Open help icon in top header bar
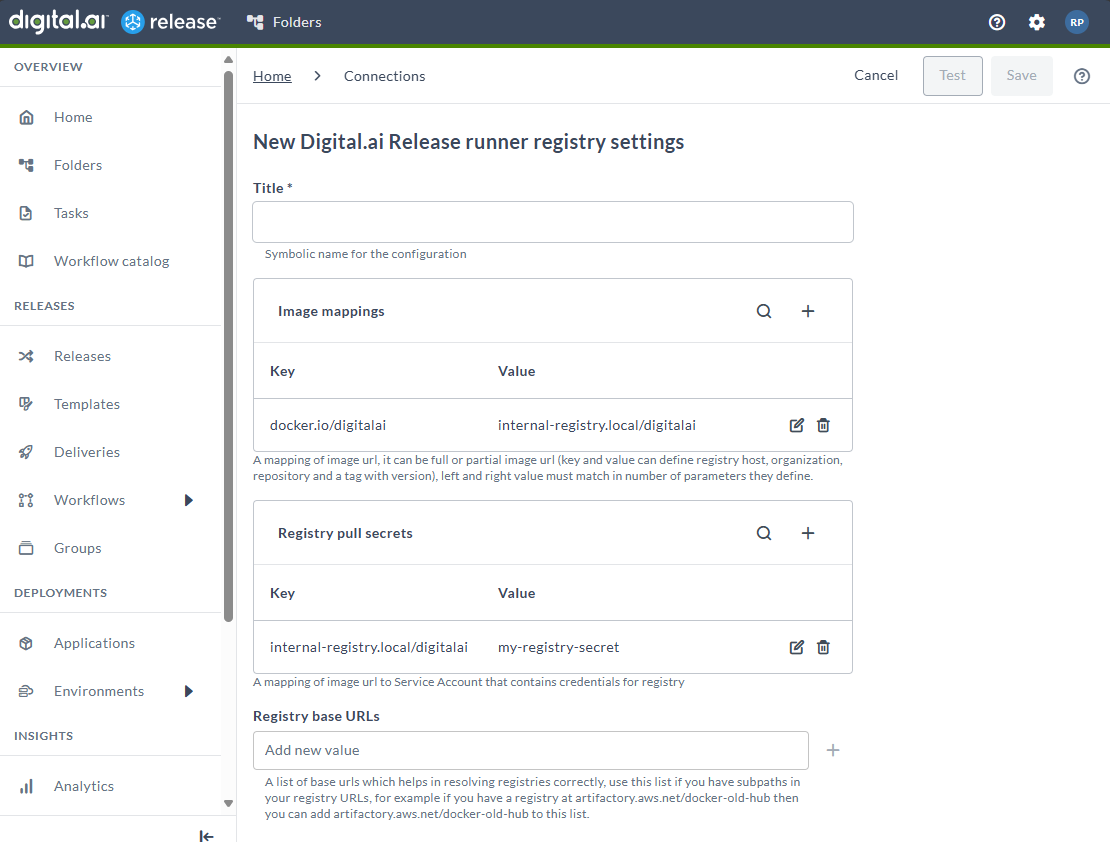Viewport: 1110px width, 842px height. click(997, 22)
